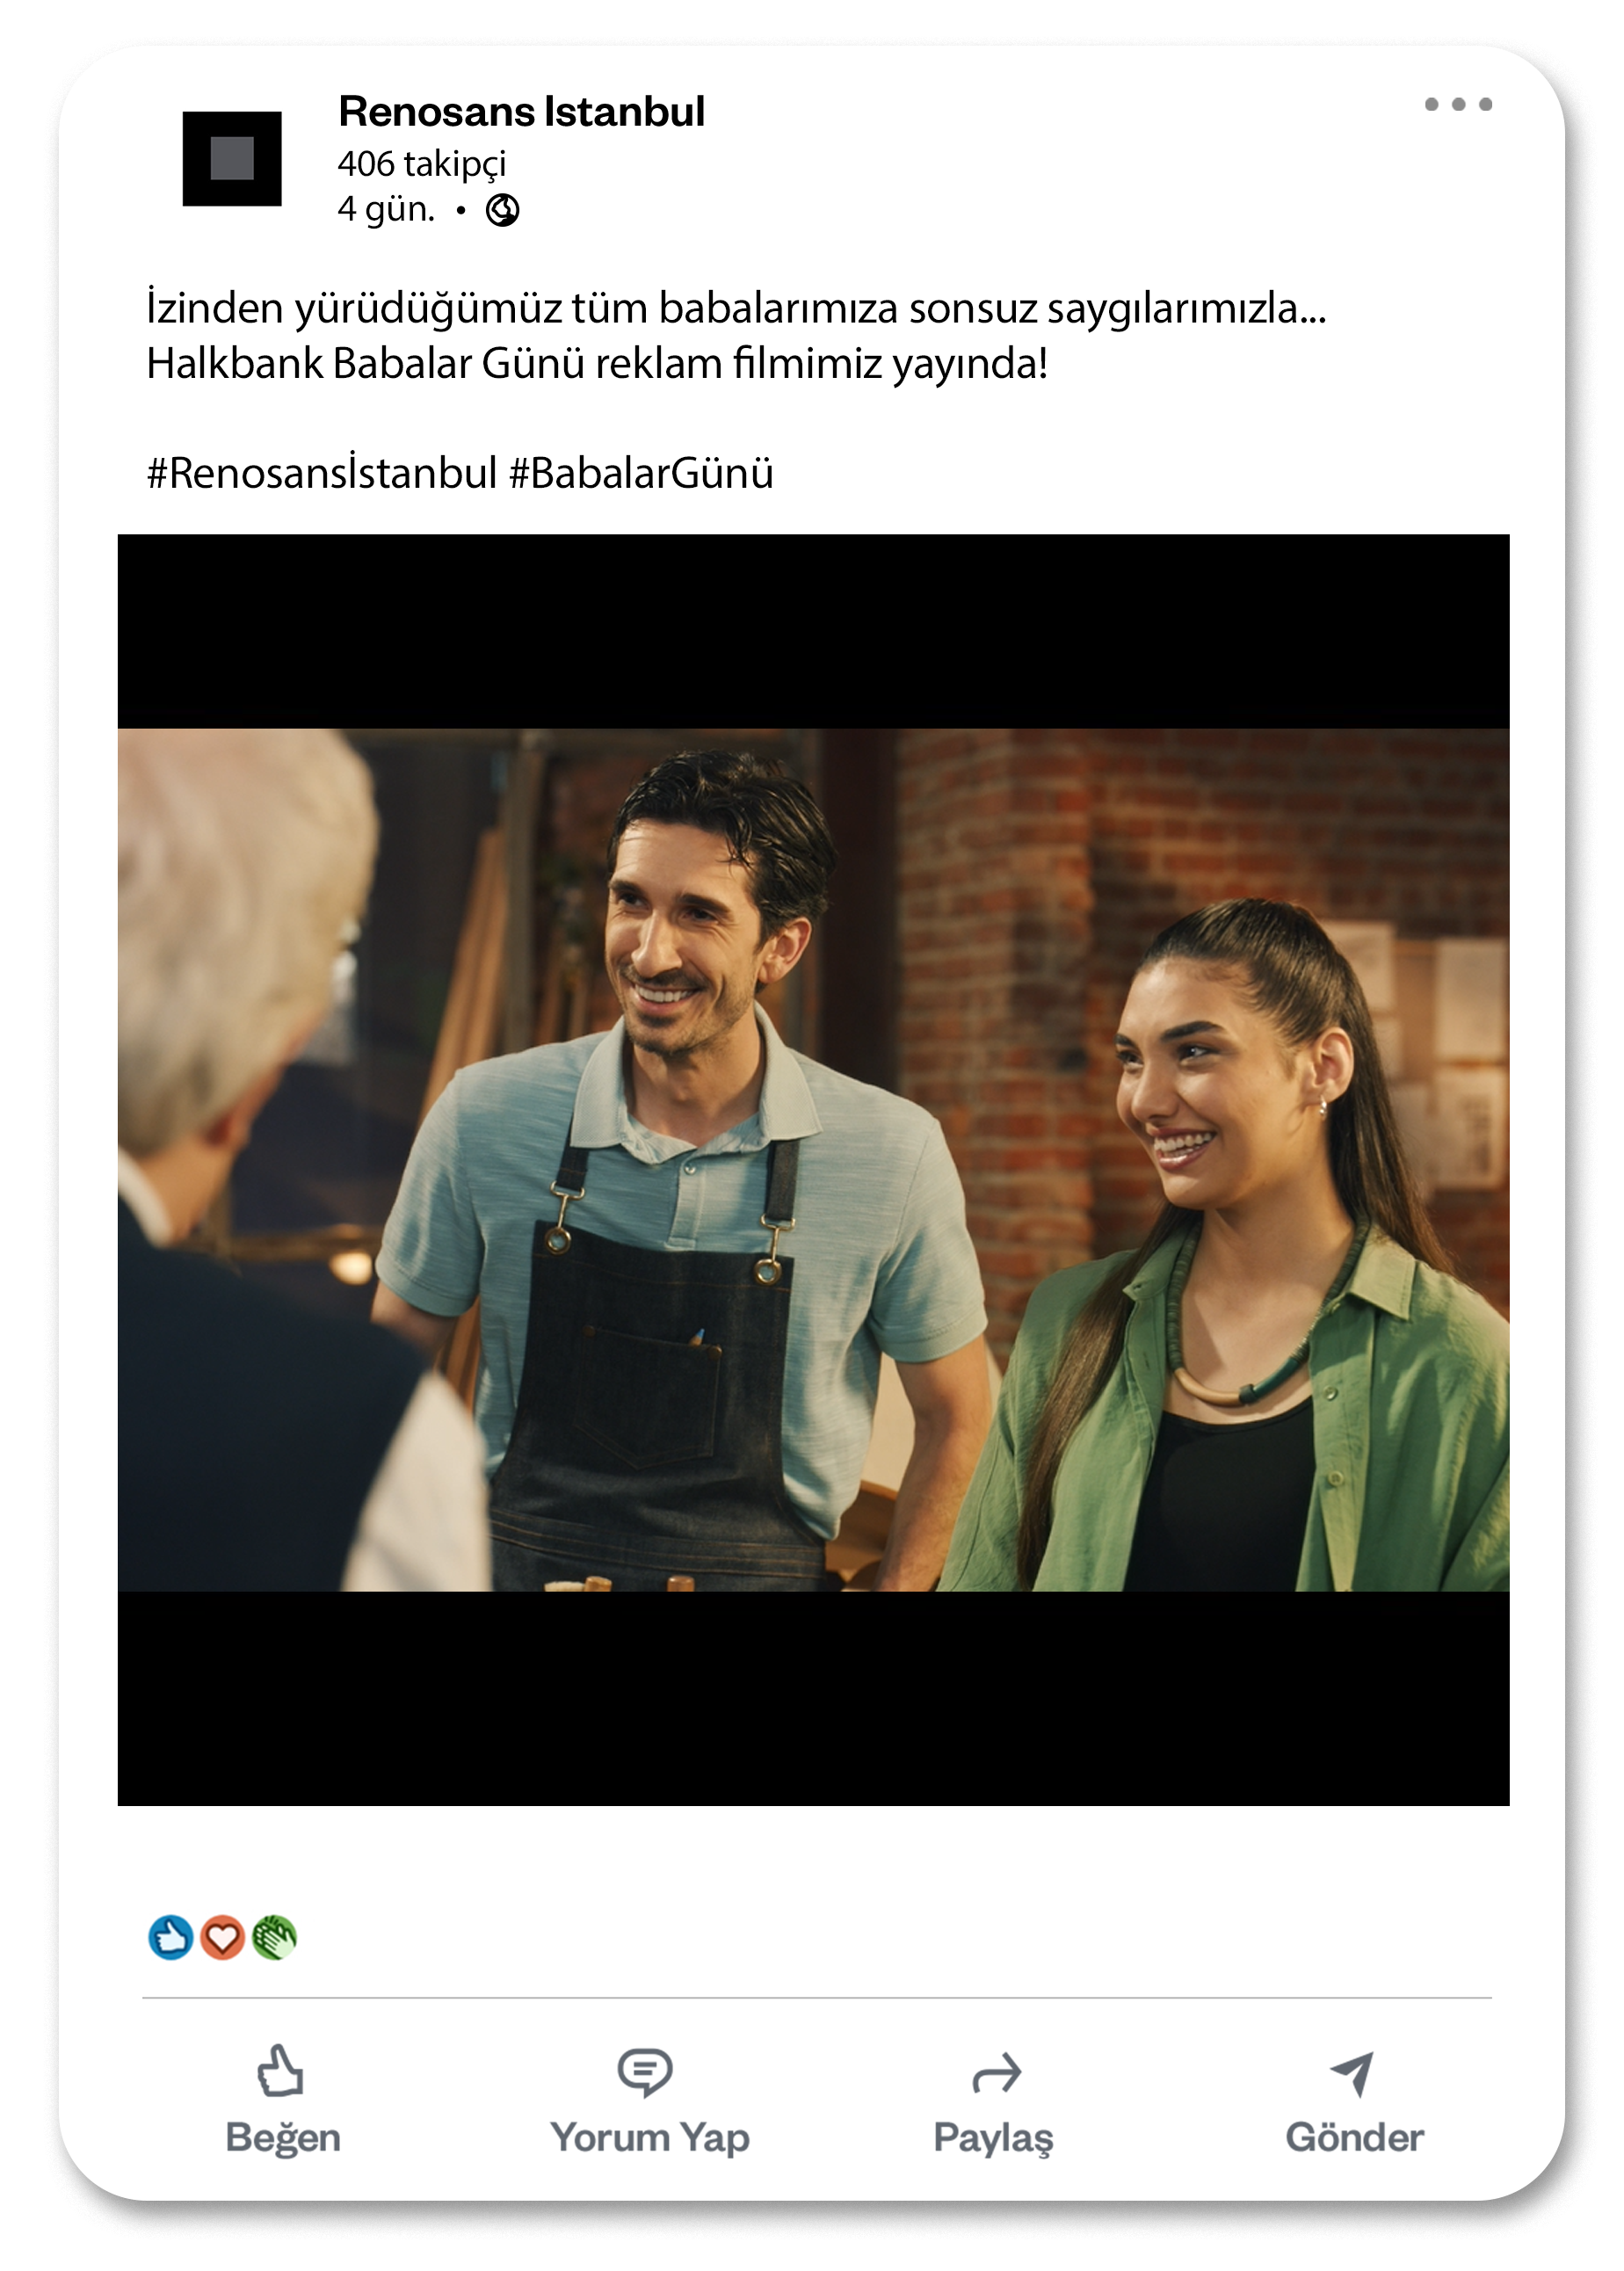Screen dimensions: 1624x2271
Task: Click the Beğen label
Action: point(283,2138)
